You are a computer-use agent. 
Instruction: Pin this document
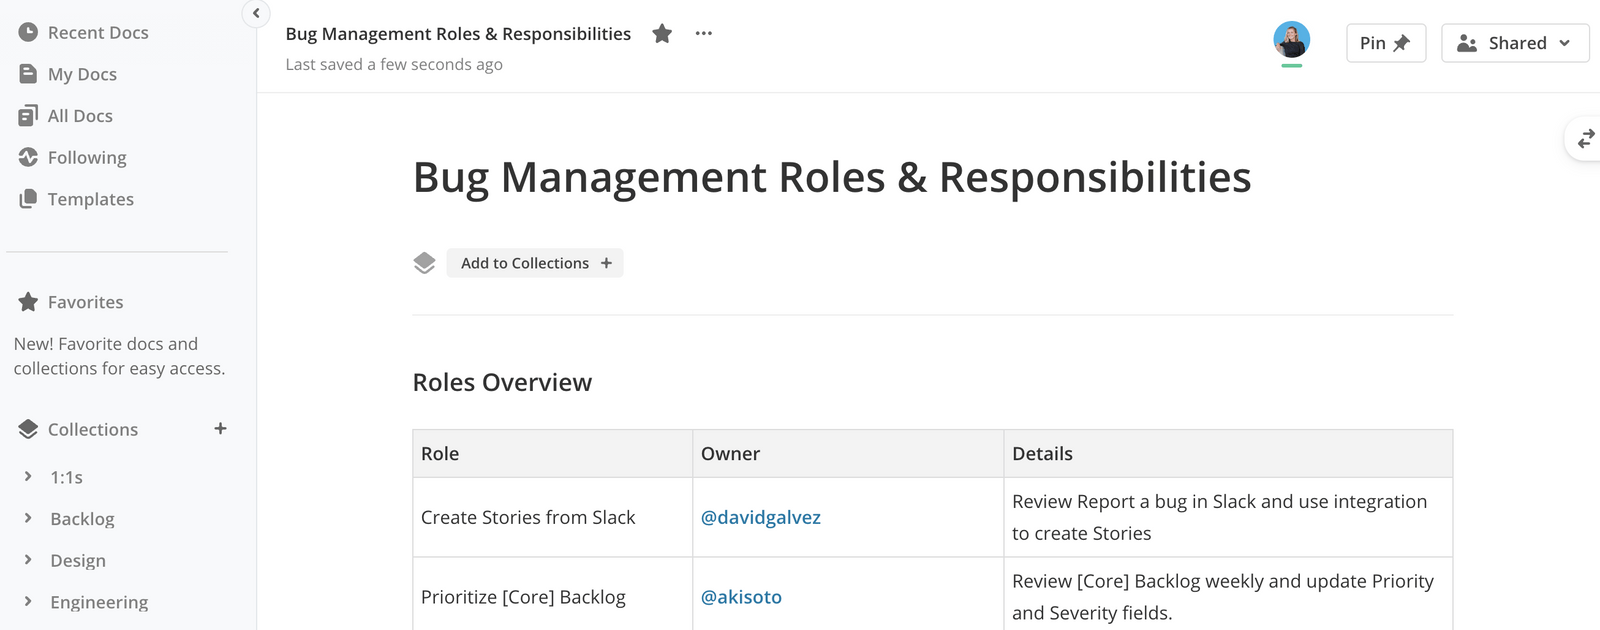(x=1385, y=43)
